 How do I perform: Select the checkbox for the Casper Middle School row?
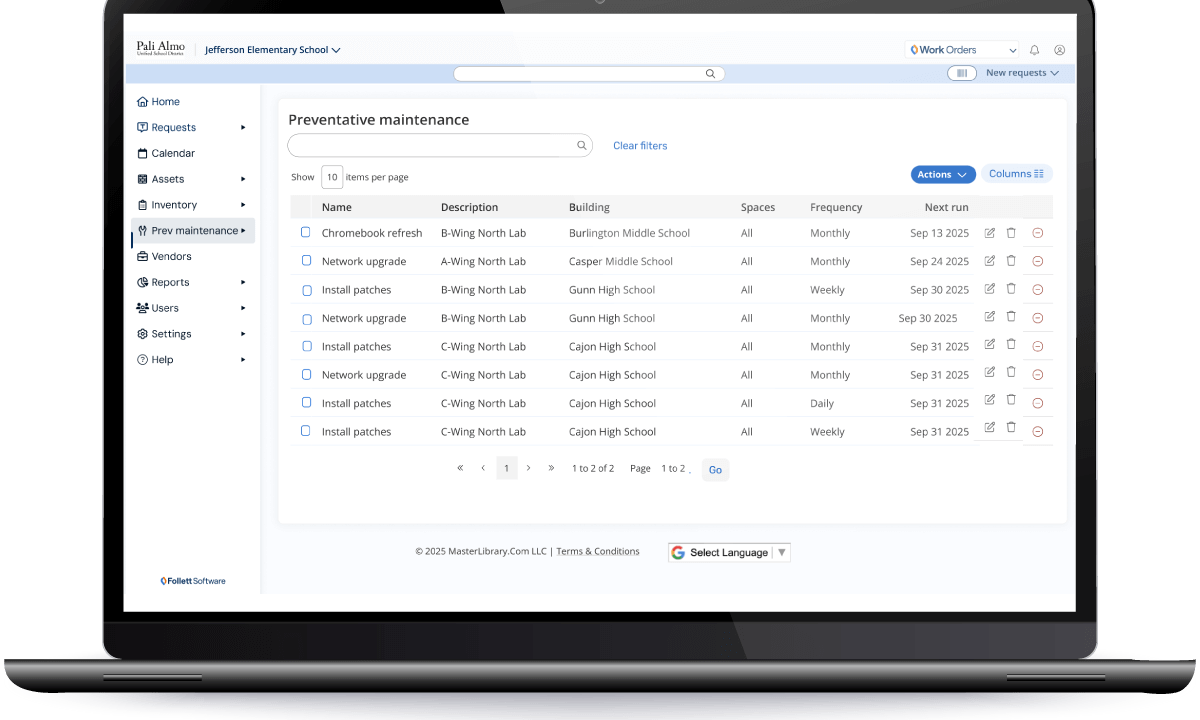[306, 261]
